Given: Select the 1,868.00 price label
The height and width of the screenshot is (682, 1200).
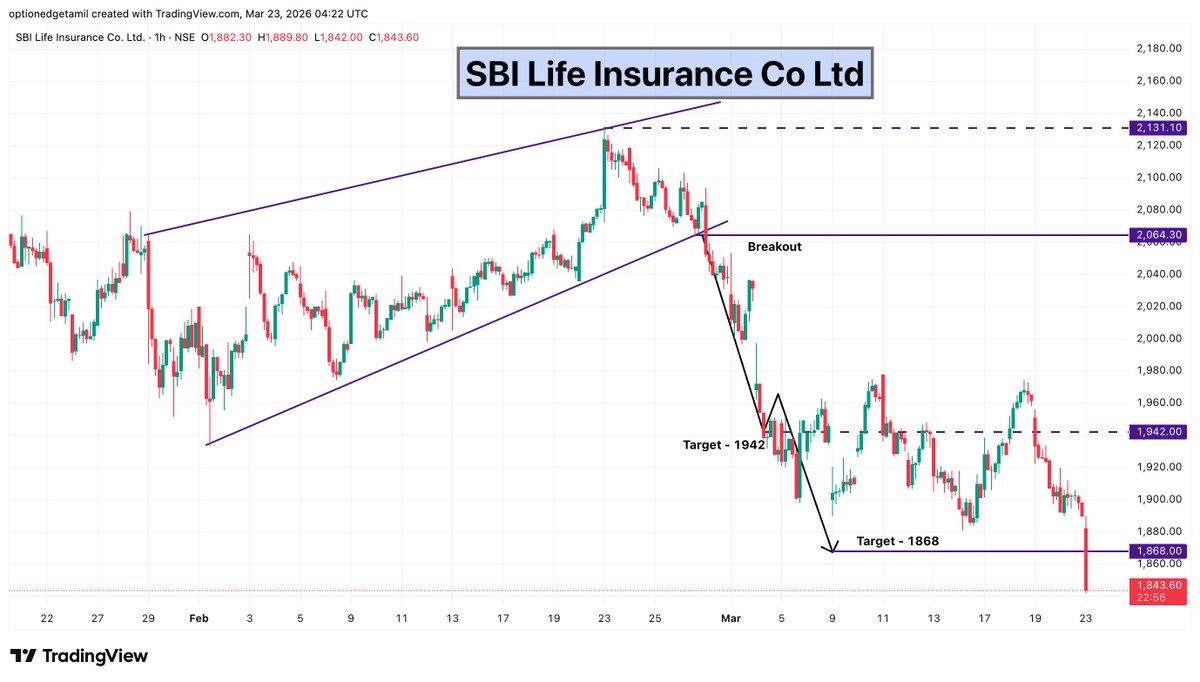Looking at the screenshot, I should coord(1158,551).
